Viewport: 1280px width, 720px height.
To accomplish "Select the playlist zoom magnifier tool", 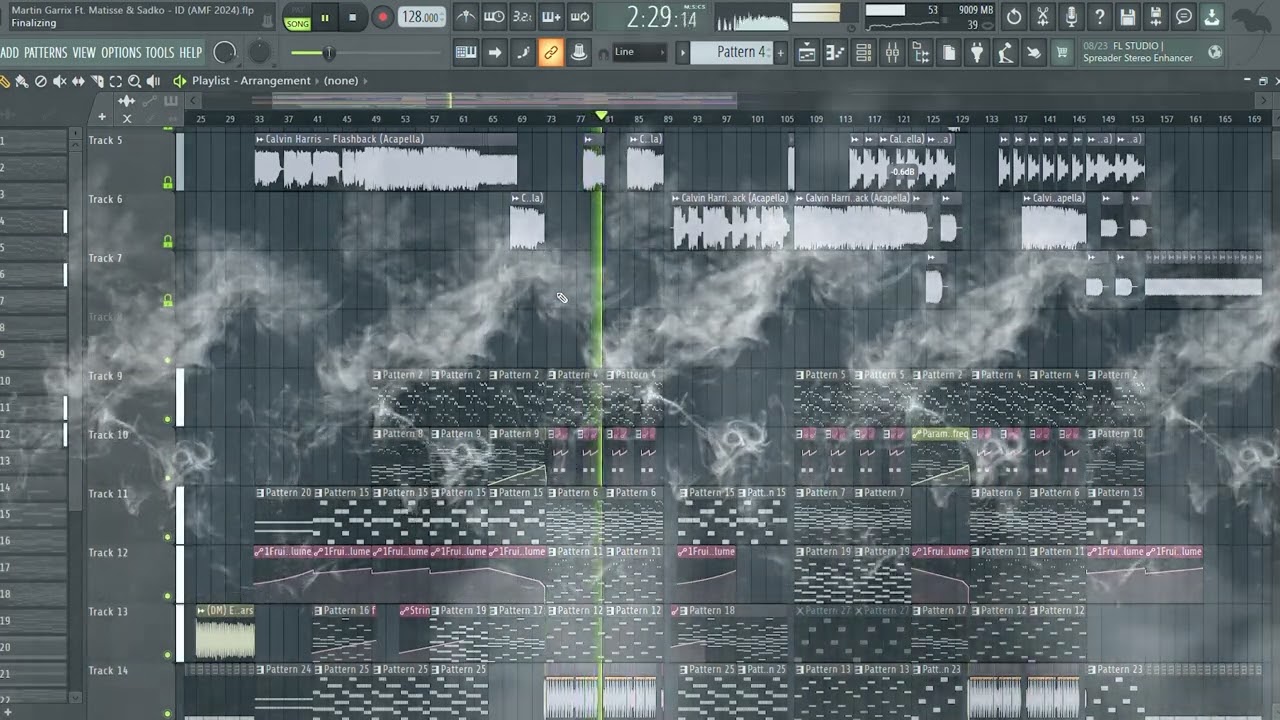I will (x=134, y=81).
